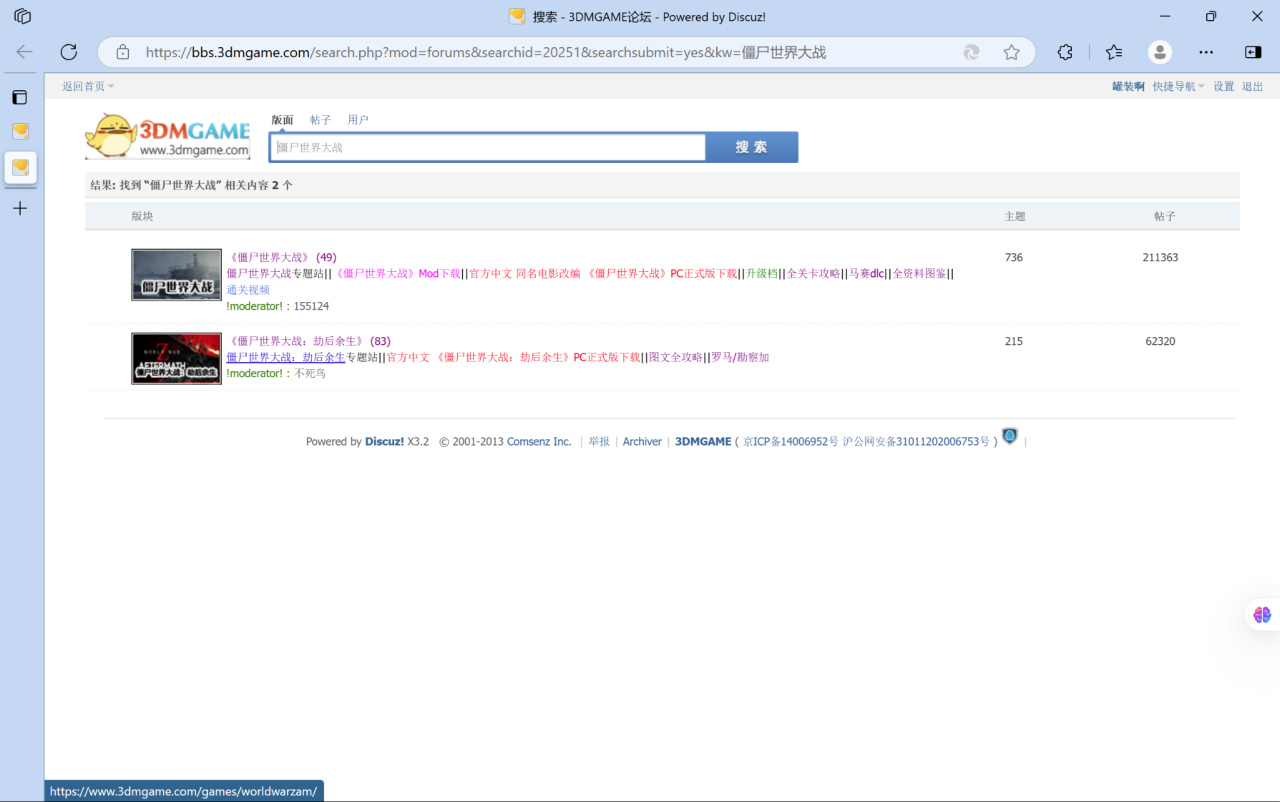This screenshot has height=802, width=1280.
Task: Open the 僵尸世界大战：劫后余生 underlined link
Action: [285, 358]
